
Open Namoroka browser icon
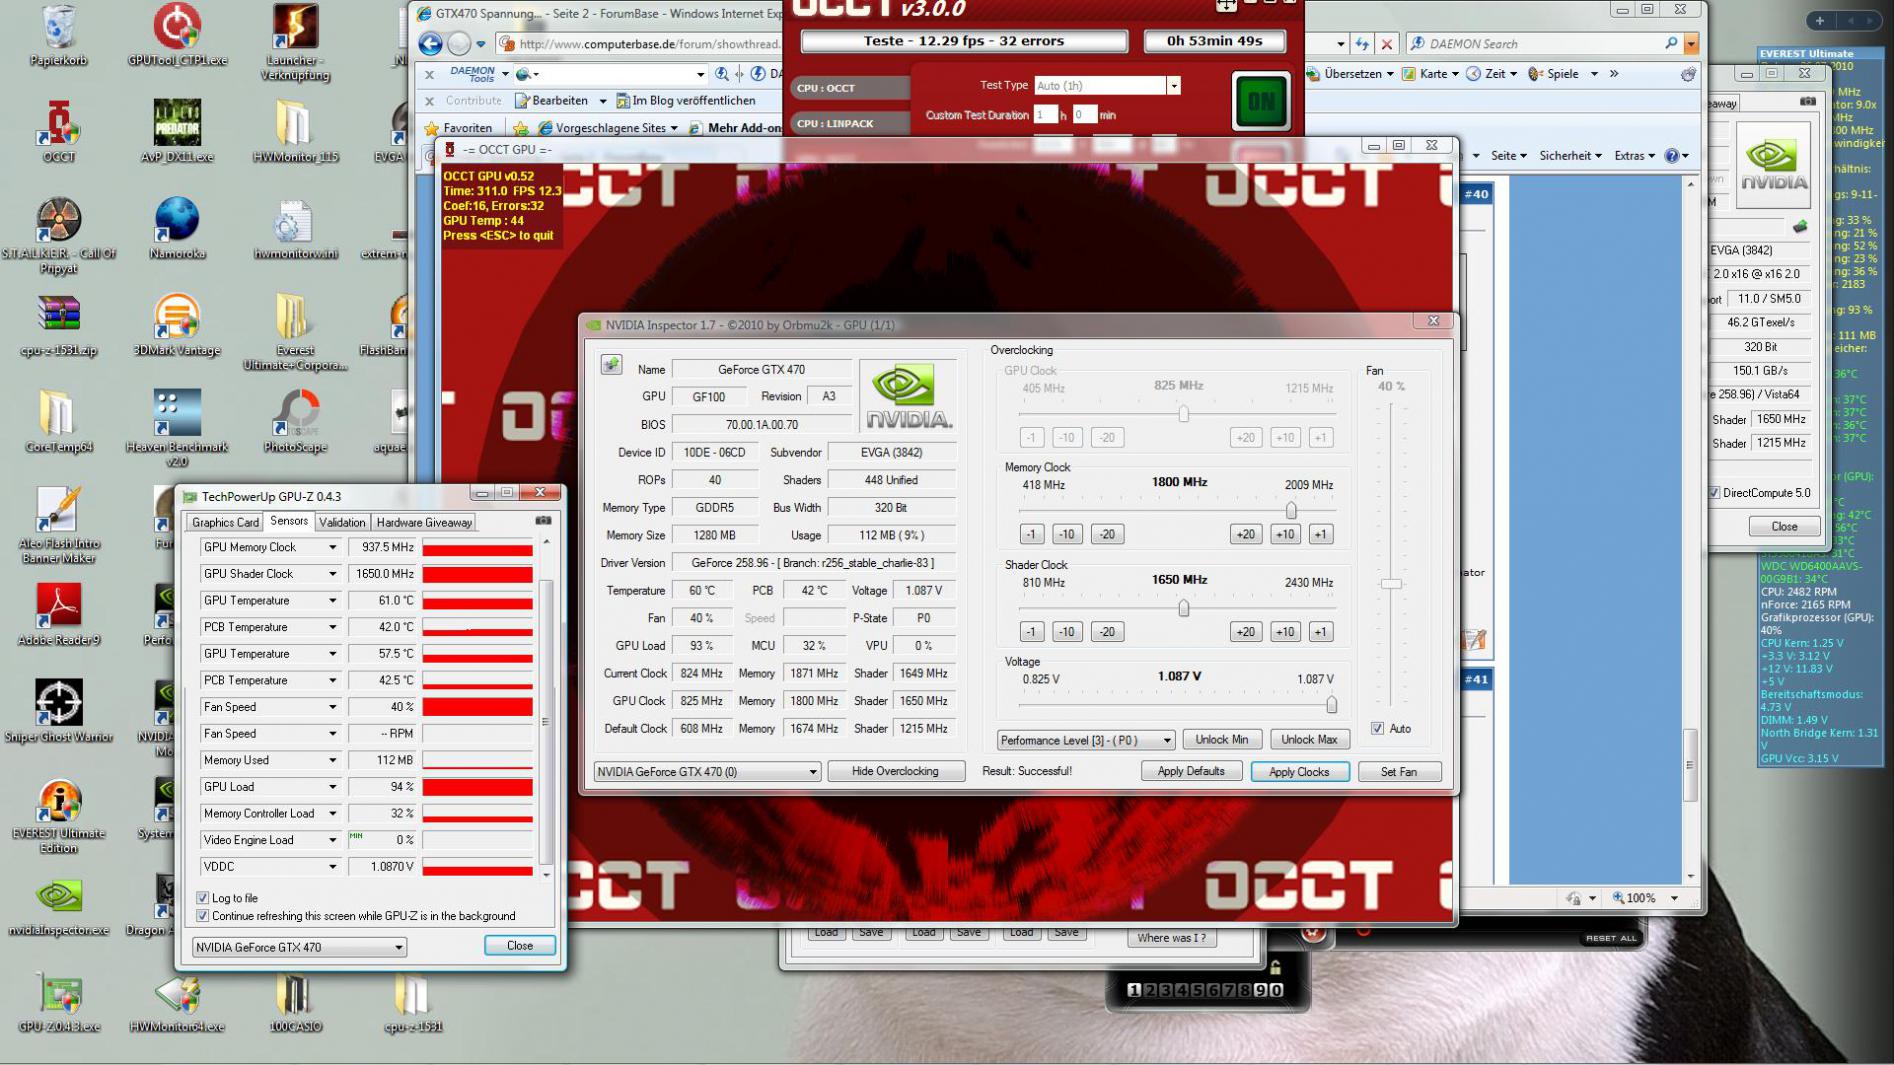(177, 229)
